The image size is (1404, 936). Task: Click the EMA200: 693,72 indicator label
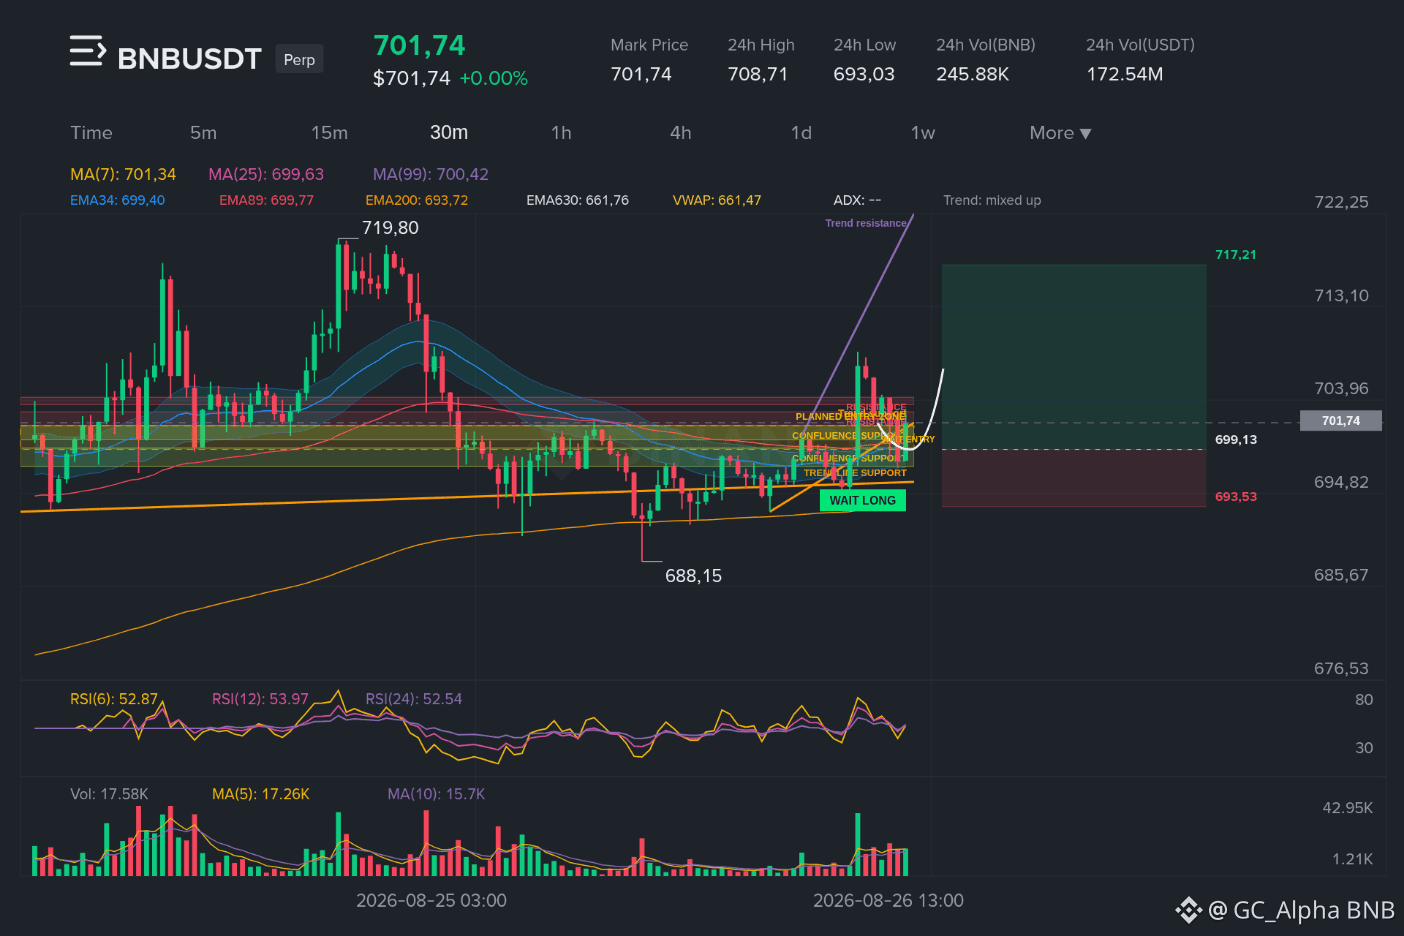pyautogui.click(x=416, y=200)
